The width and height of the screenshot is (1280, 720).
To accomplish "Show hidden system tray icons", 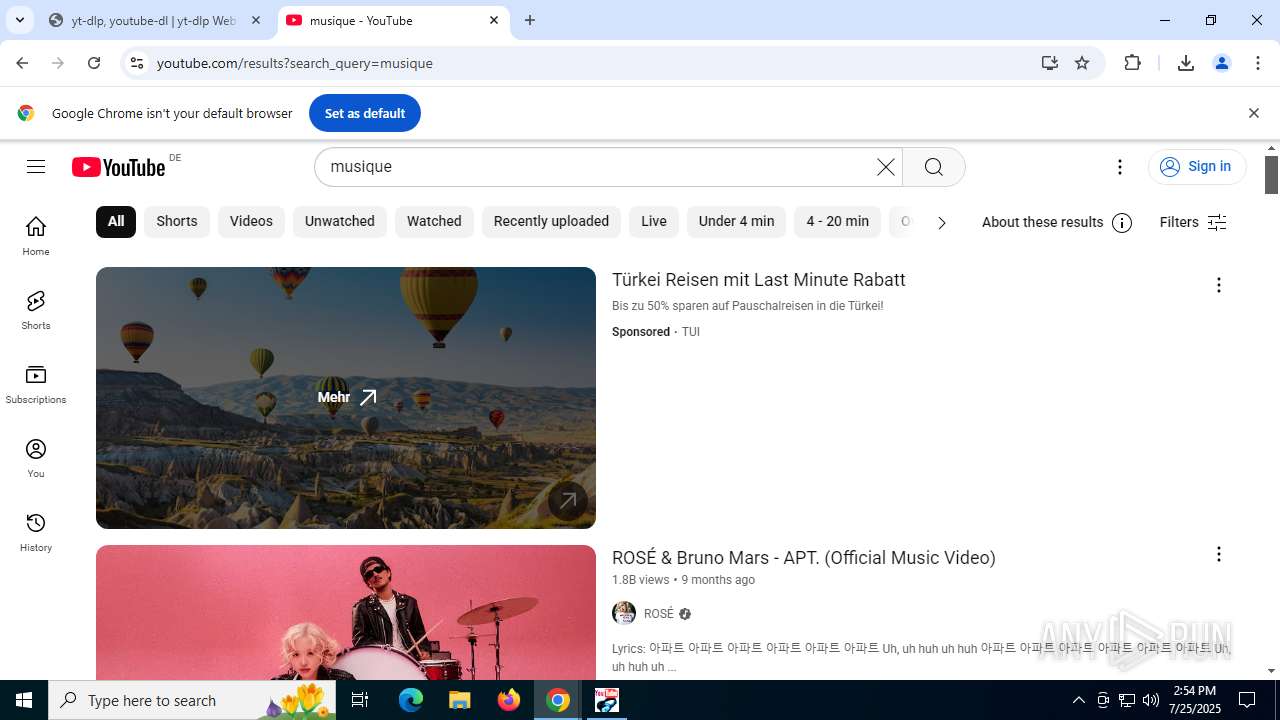I will (x=1078, y=700).
